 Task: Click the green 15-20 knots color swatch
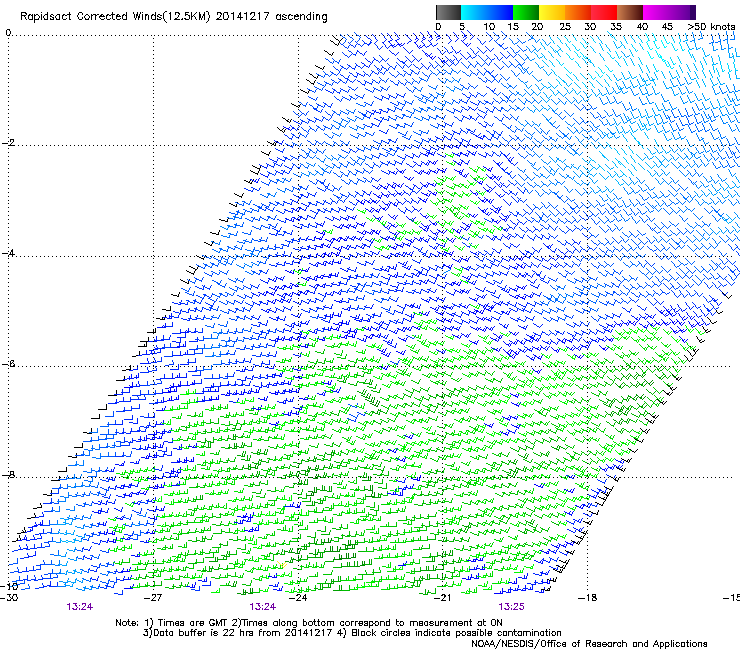[526, 12]
